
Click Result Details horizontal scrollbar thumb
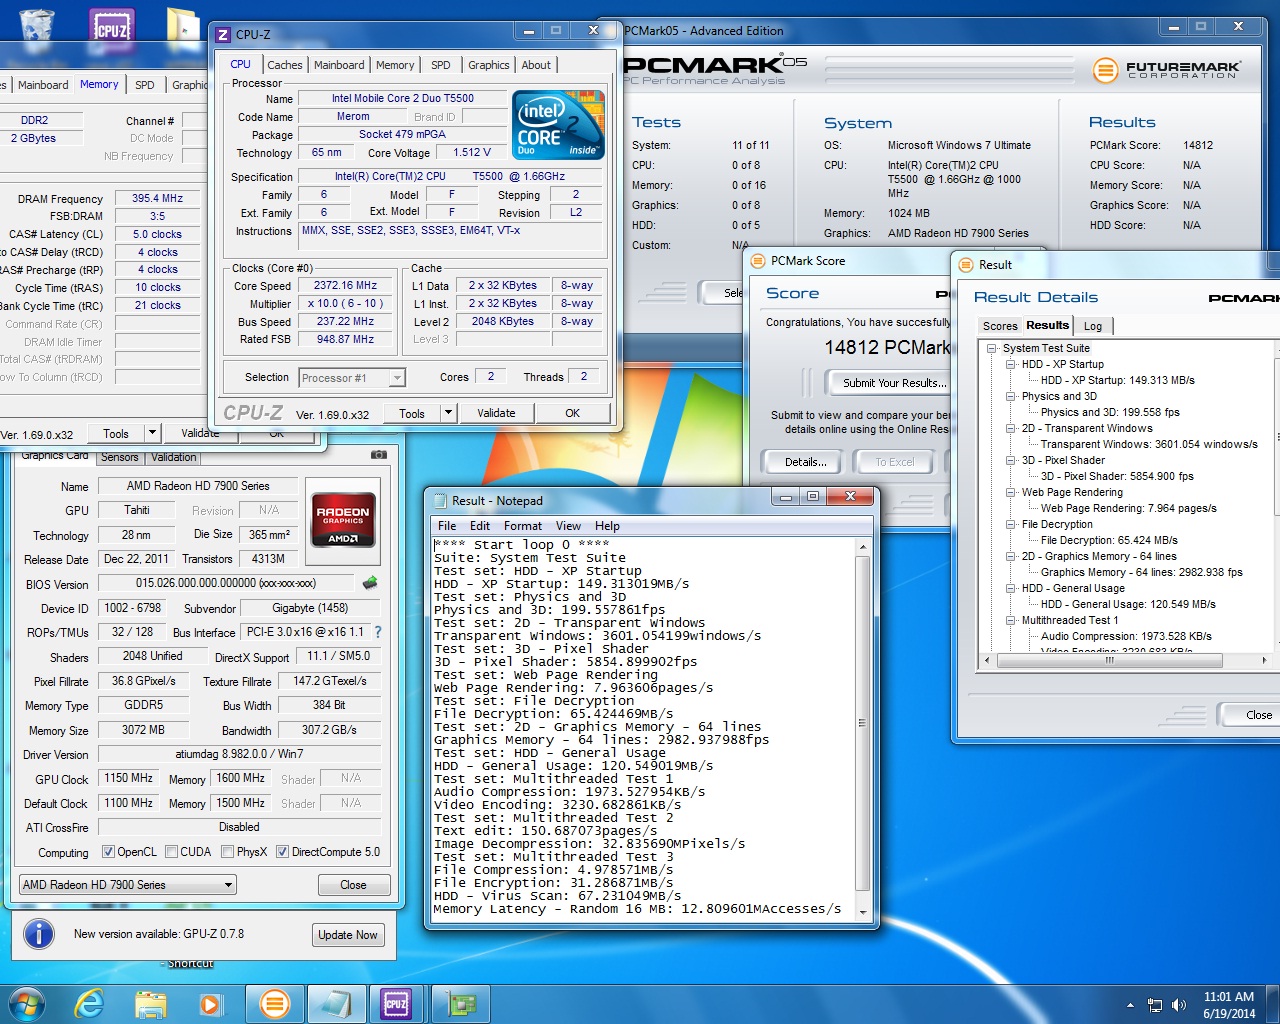1108,660
